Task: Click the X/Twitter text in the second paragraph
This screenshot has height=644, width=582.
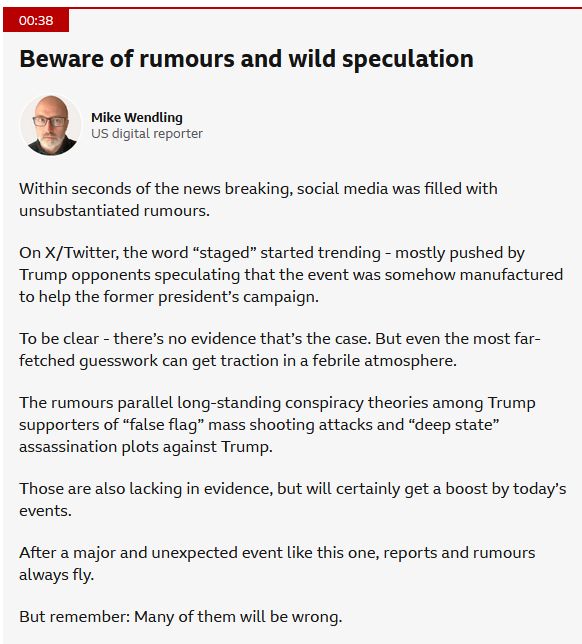Action: 81,253
